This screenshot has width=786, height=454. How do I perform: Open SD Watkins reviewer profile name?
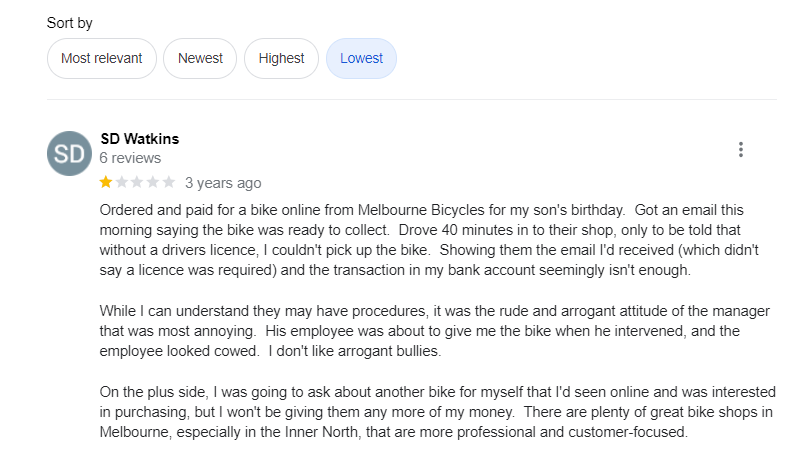140,139
